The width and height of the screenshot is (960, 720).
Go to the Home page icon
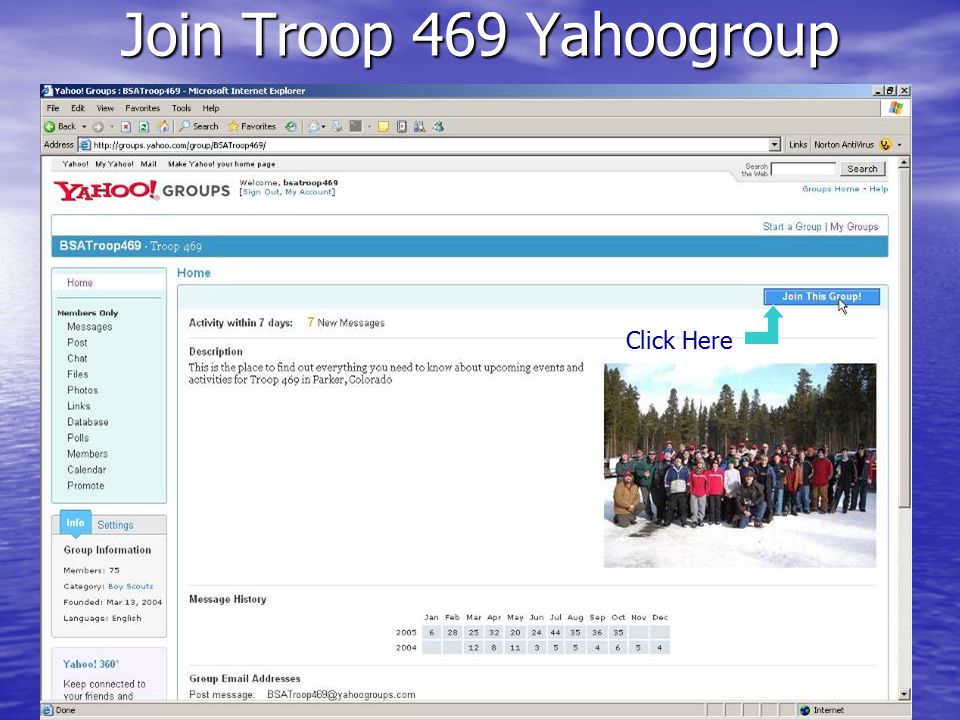pos(163,127)
